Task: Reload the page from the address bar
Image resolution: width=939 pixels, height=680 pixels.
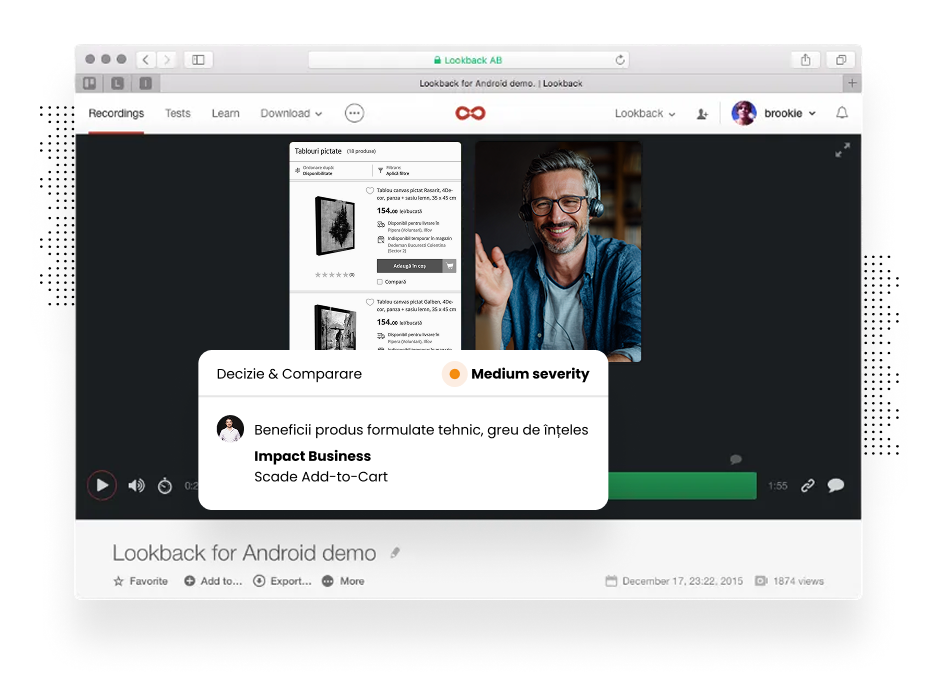Action: coord(620,60)
